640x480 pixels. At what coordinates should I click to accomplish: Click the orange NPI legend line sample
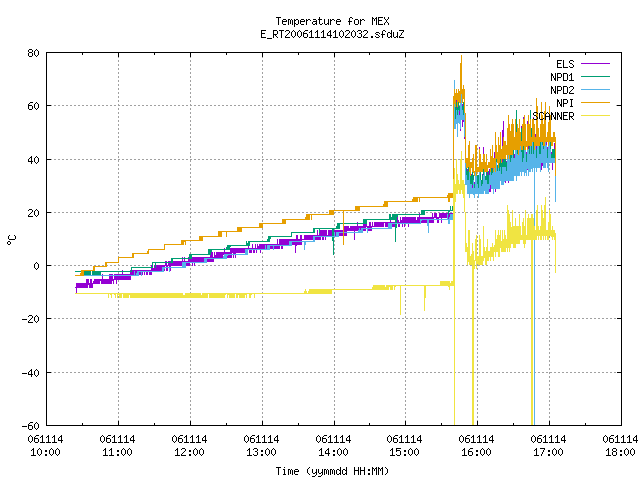(595, 103)
